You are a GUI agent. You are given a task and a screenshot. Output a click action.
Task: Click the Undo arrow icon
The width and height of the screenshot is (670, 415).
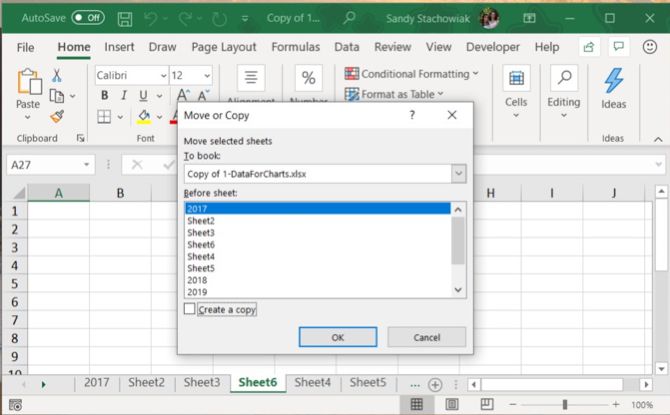click(x=150, y=18)
